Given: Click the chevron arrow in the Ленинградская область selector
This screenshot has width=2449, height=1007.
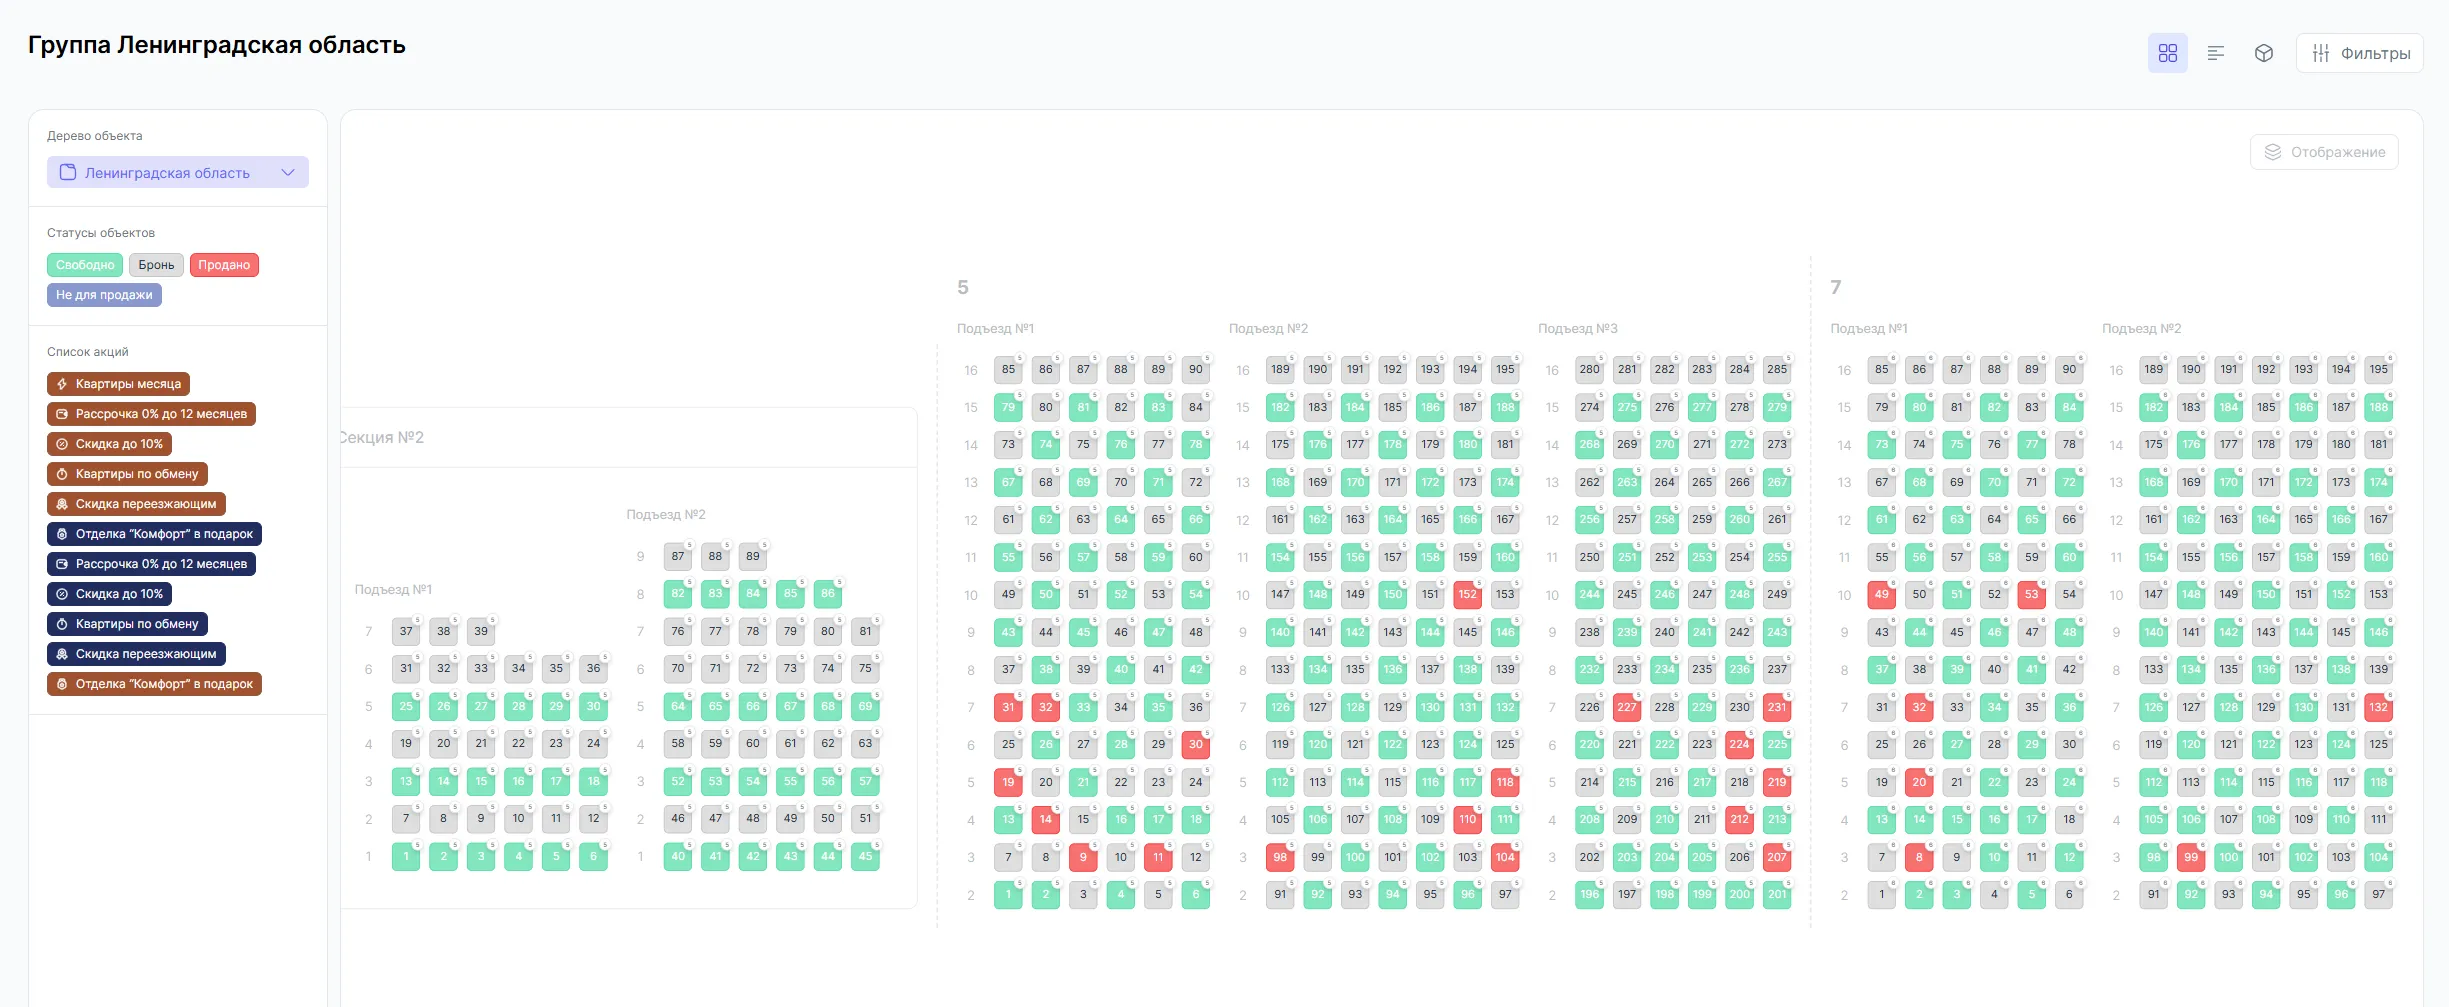Looking at the screenshot, I should 288,172.
